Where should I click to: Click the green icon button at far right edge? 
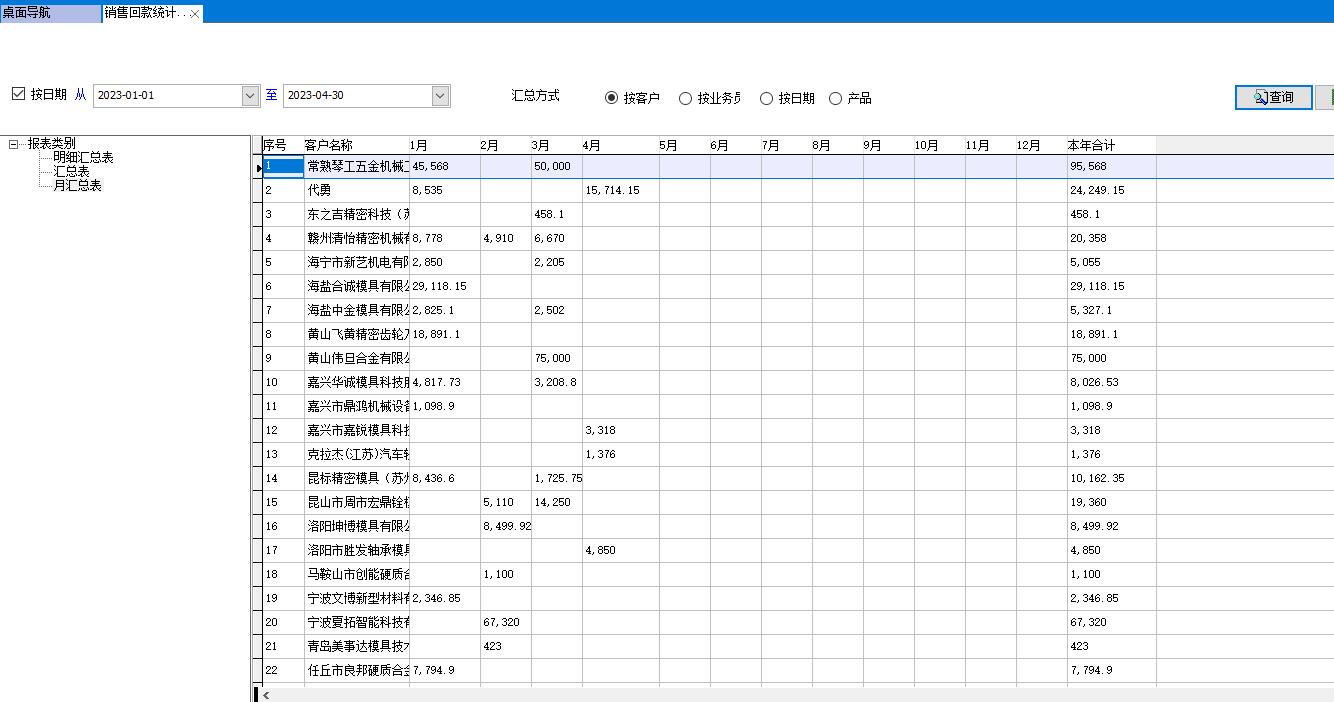[x=1328, y=97]
